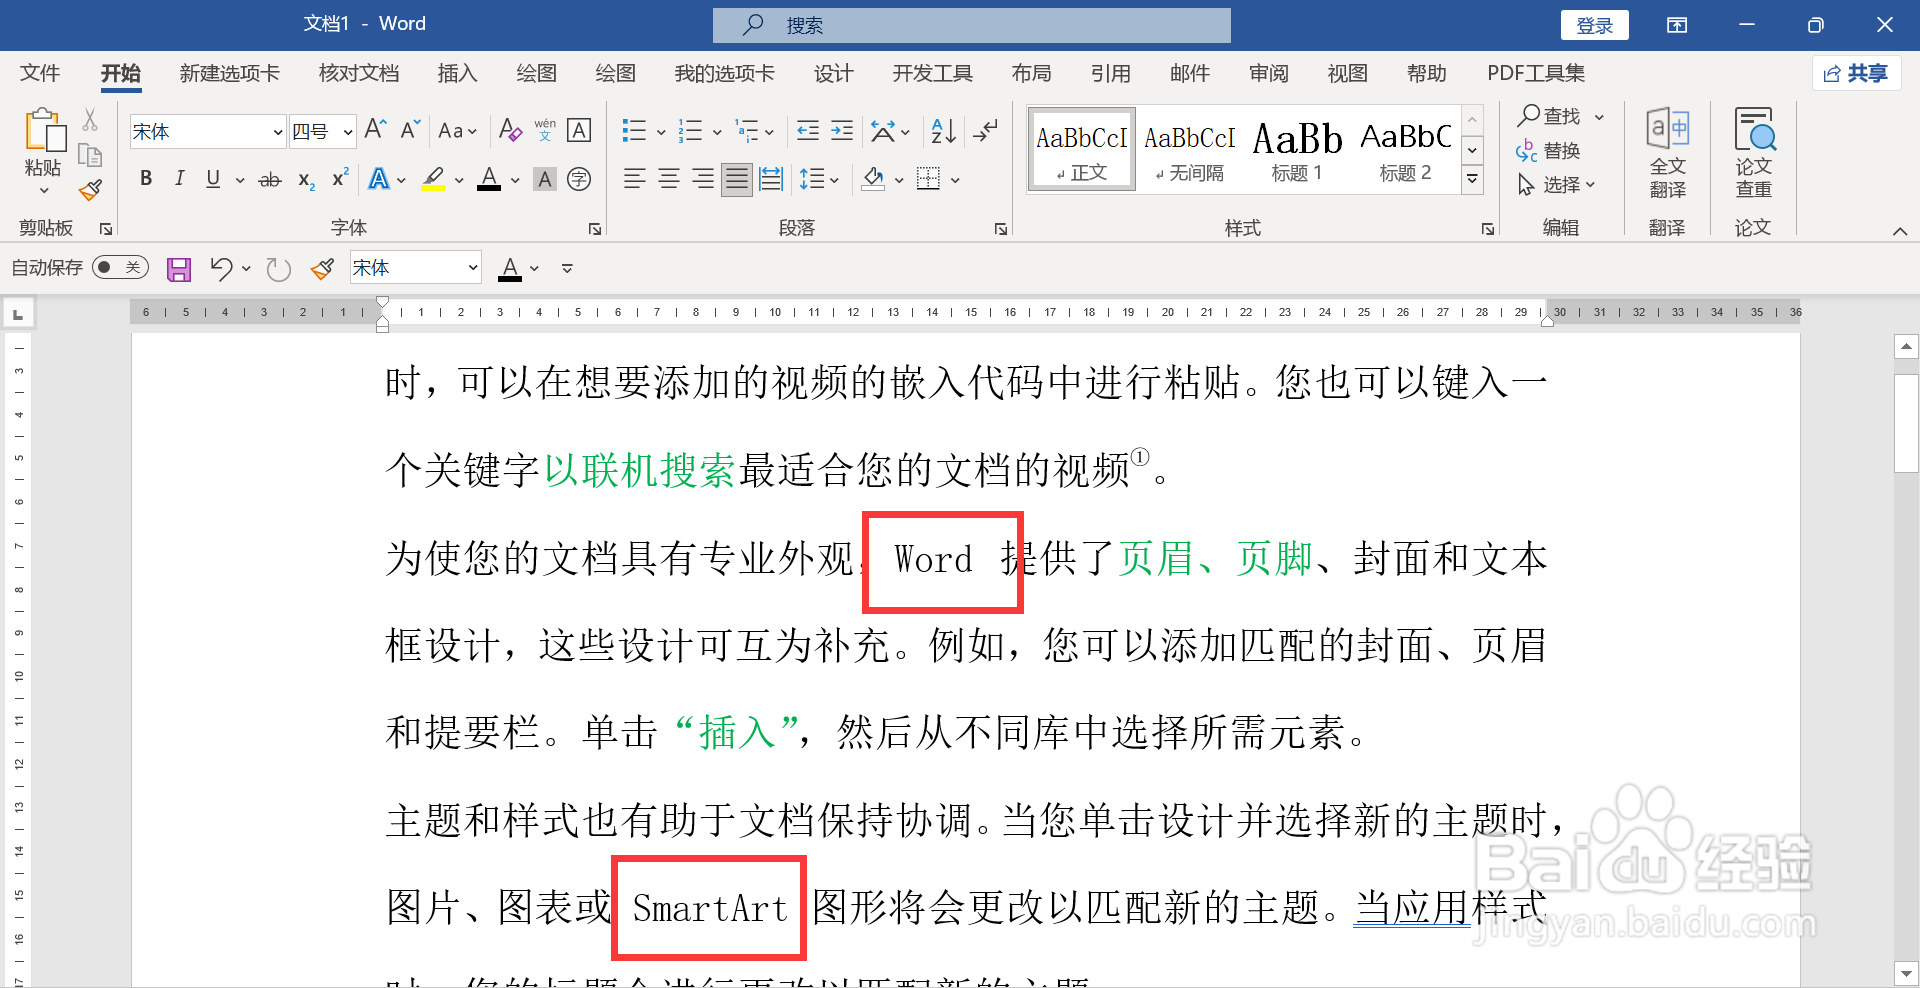
Task: Switch to the 设计 (Design) tab
Action: click(833, 73)
